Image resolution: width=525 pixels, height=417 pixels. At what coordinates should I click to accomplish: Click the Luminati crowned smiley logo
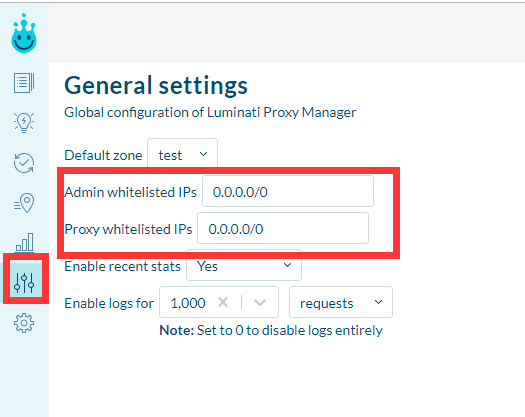point(24,33)
